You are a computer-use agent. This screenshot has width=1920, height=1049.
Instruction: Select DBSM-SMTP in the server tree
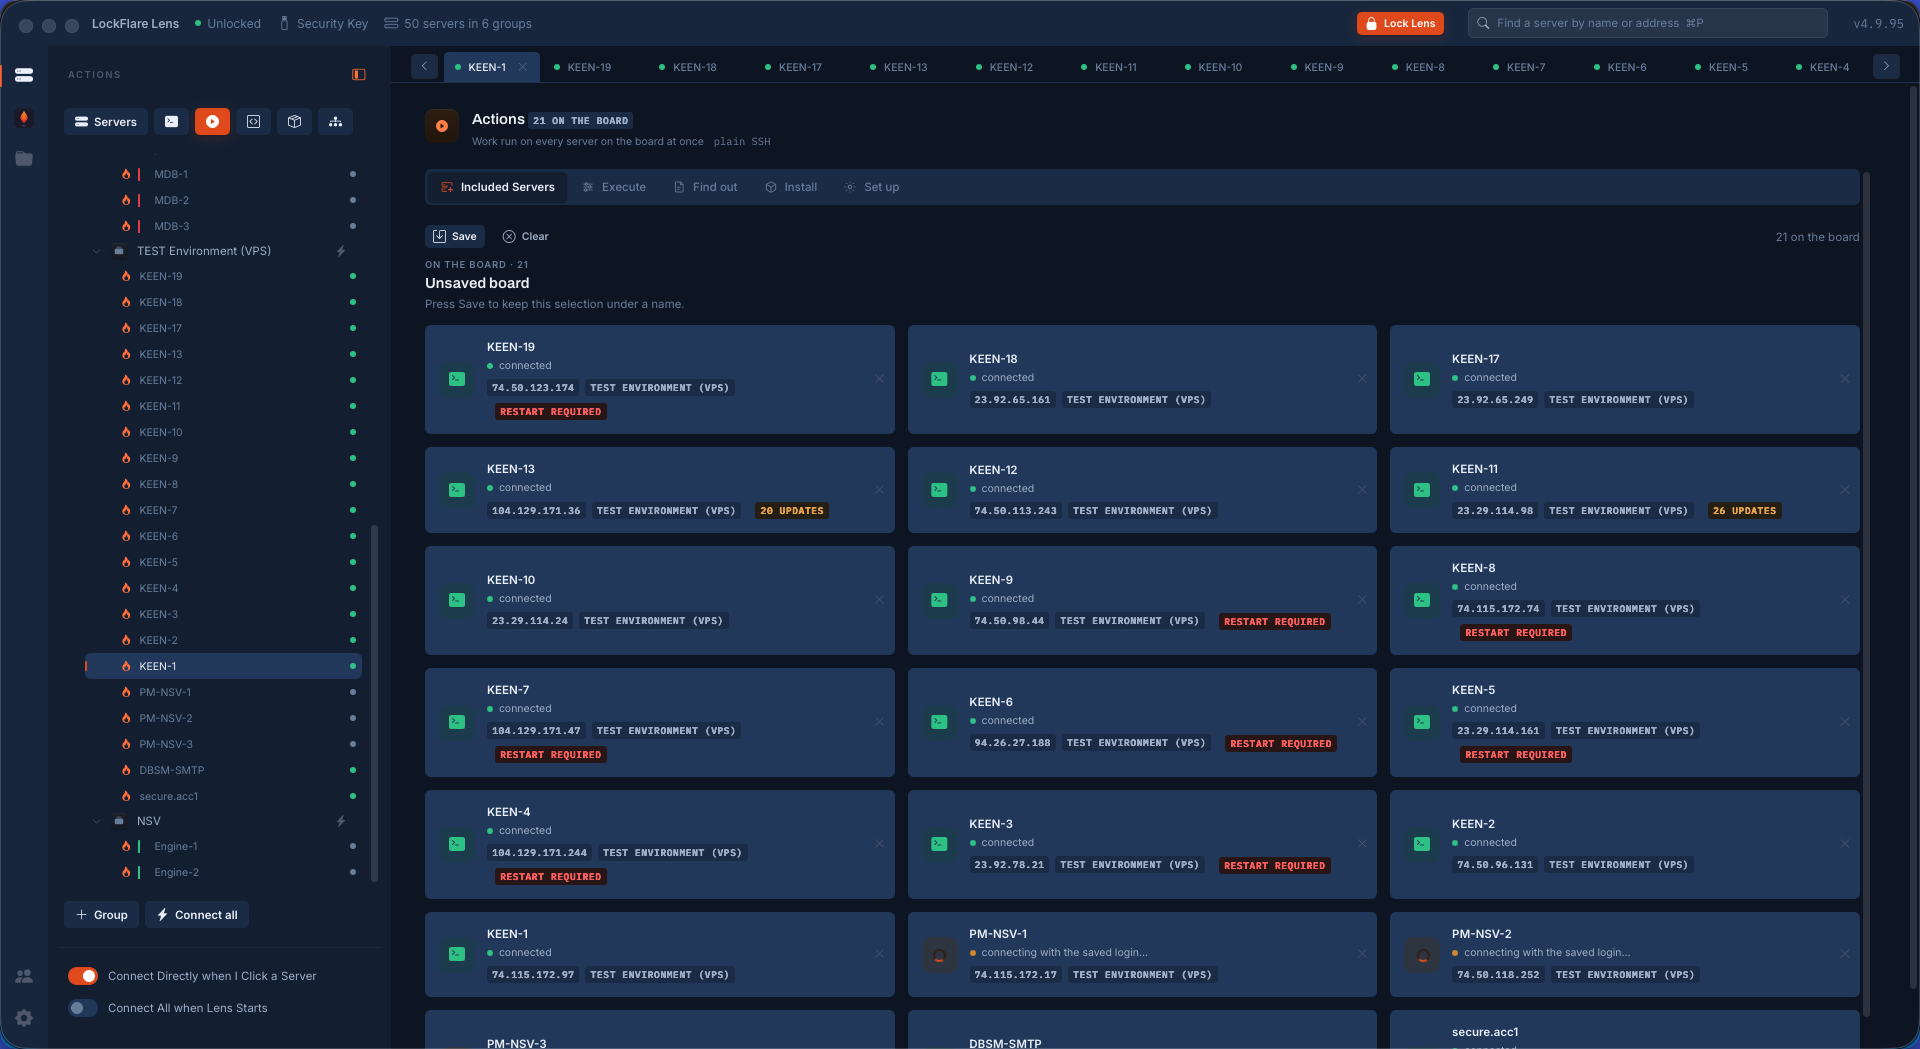[223, 770]
